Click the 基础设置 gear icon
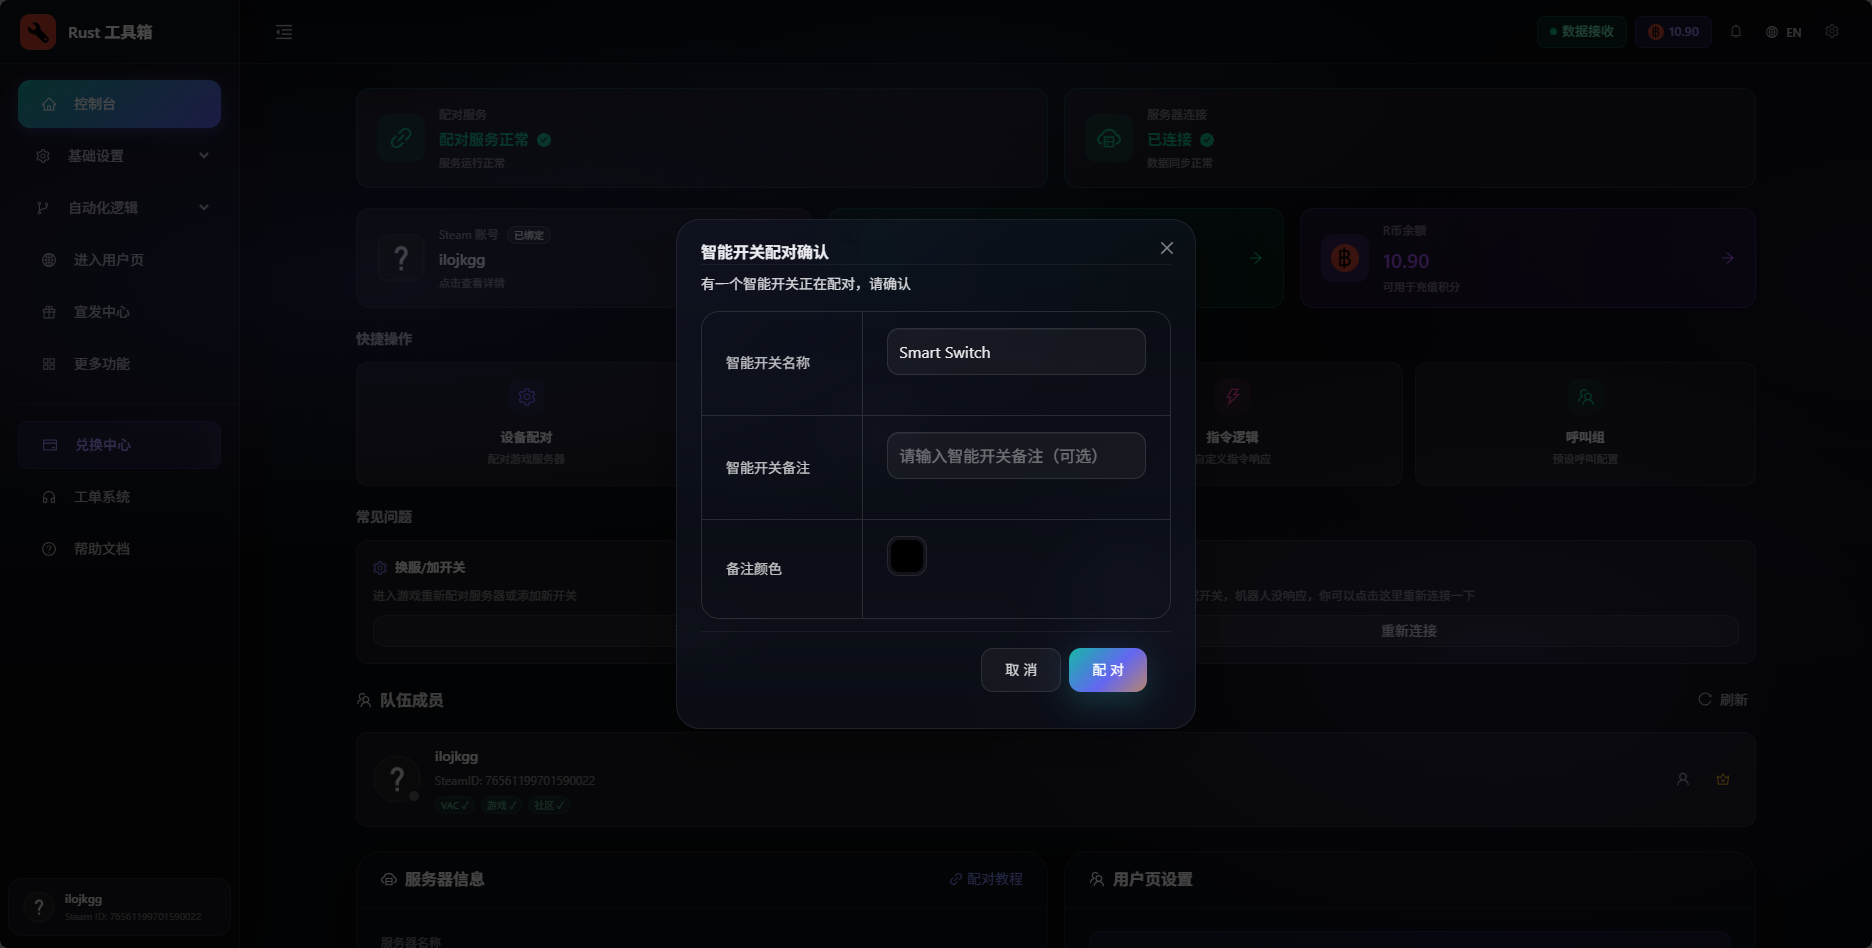Screen dimensions: 1872x948 point(43,156)
